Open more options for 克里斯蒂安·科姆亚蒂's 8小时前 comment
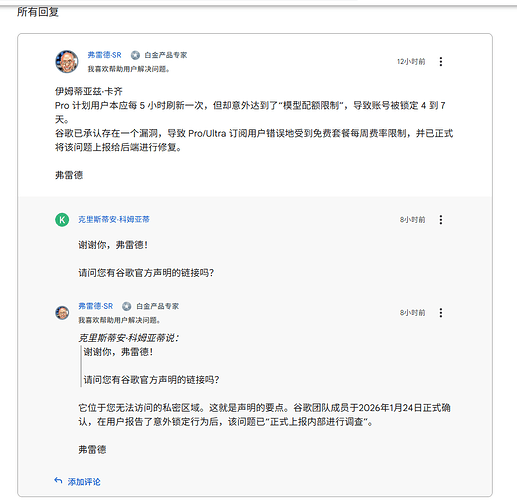517x500 pixels. (441, 220)
